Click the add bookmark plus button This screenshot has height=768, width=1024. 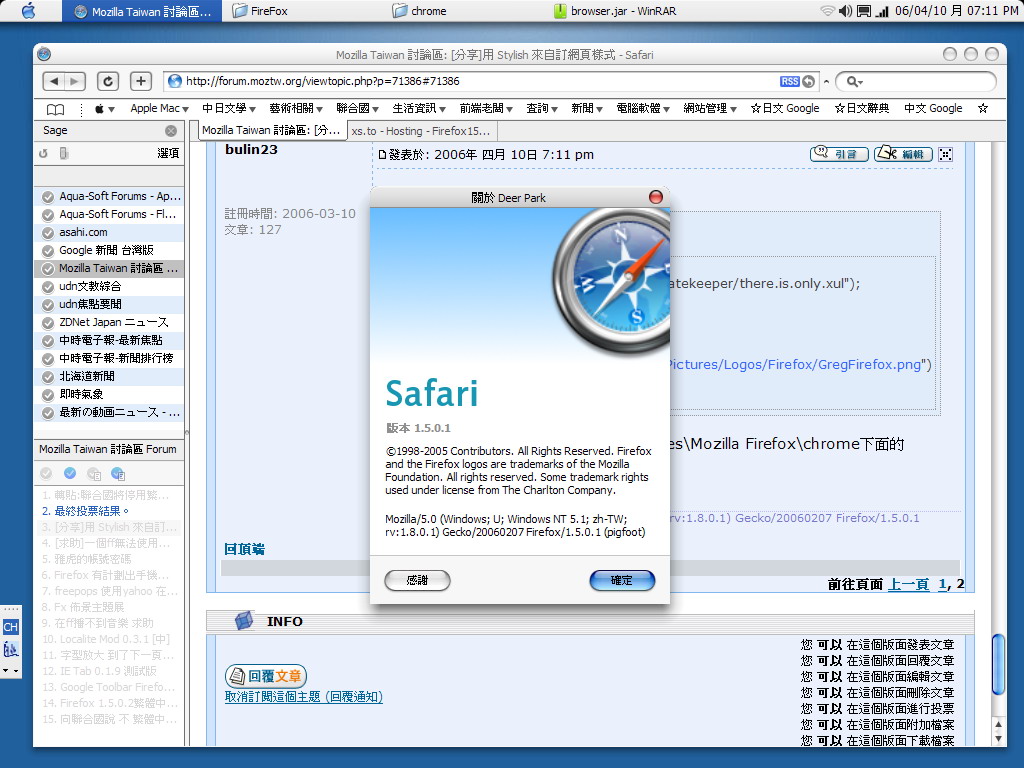coord(141,81)
